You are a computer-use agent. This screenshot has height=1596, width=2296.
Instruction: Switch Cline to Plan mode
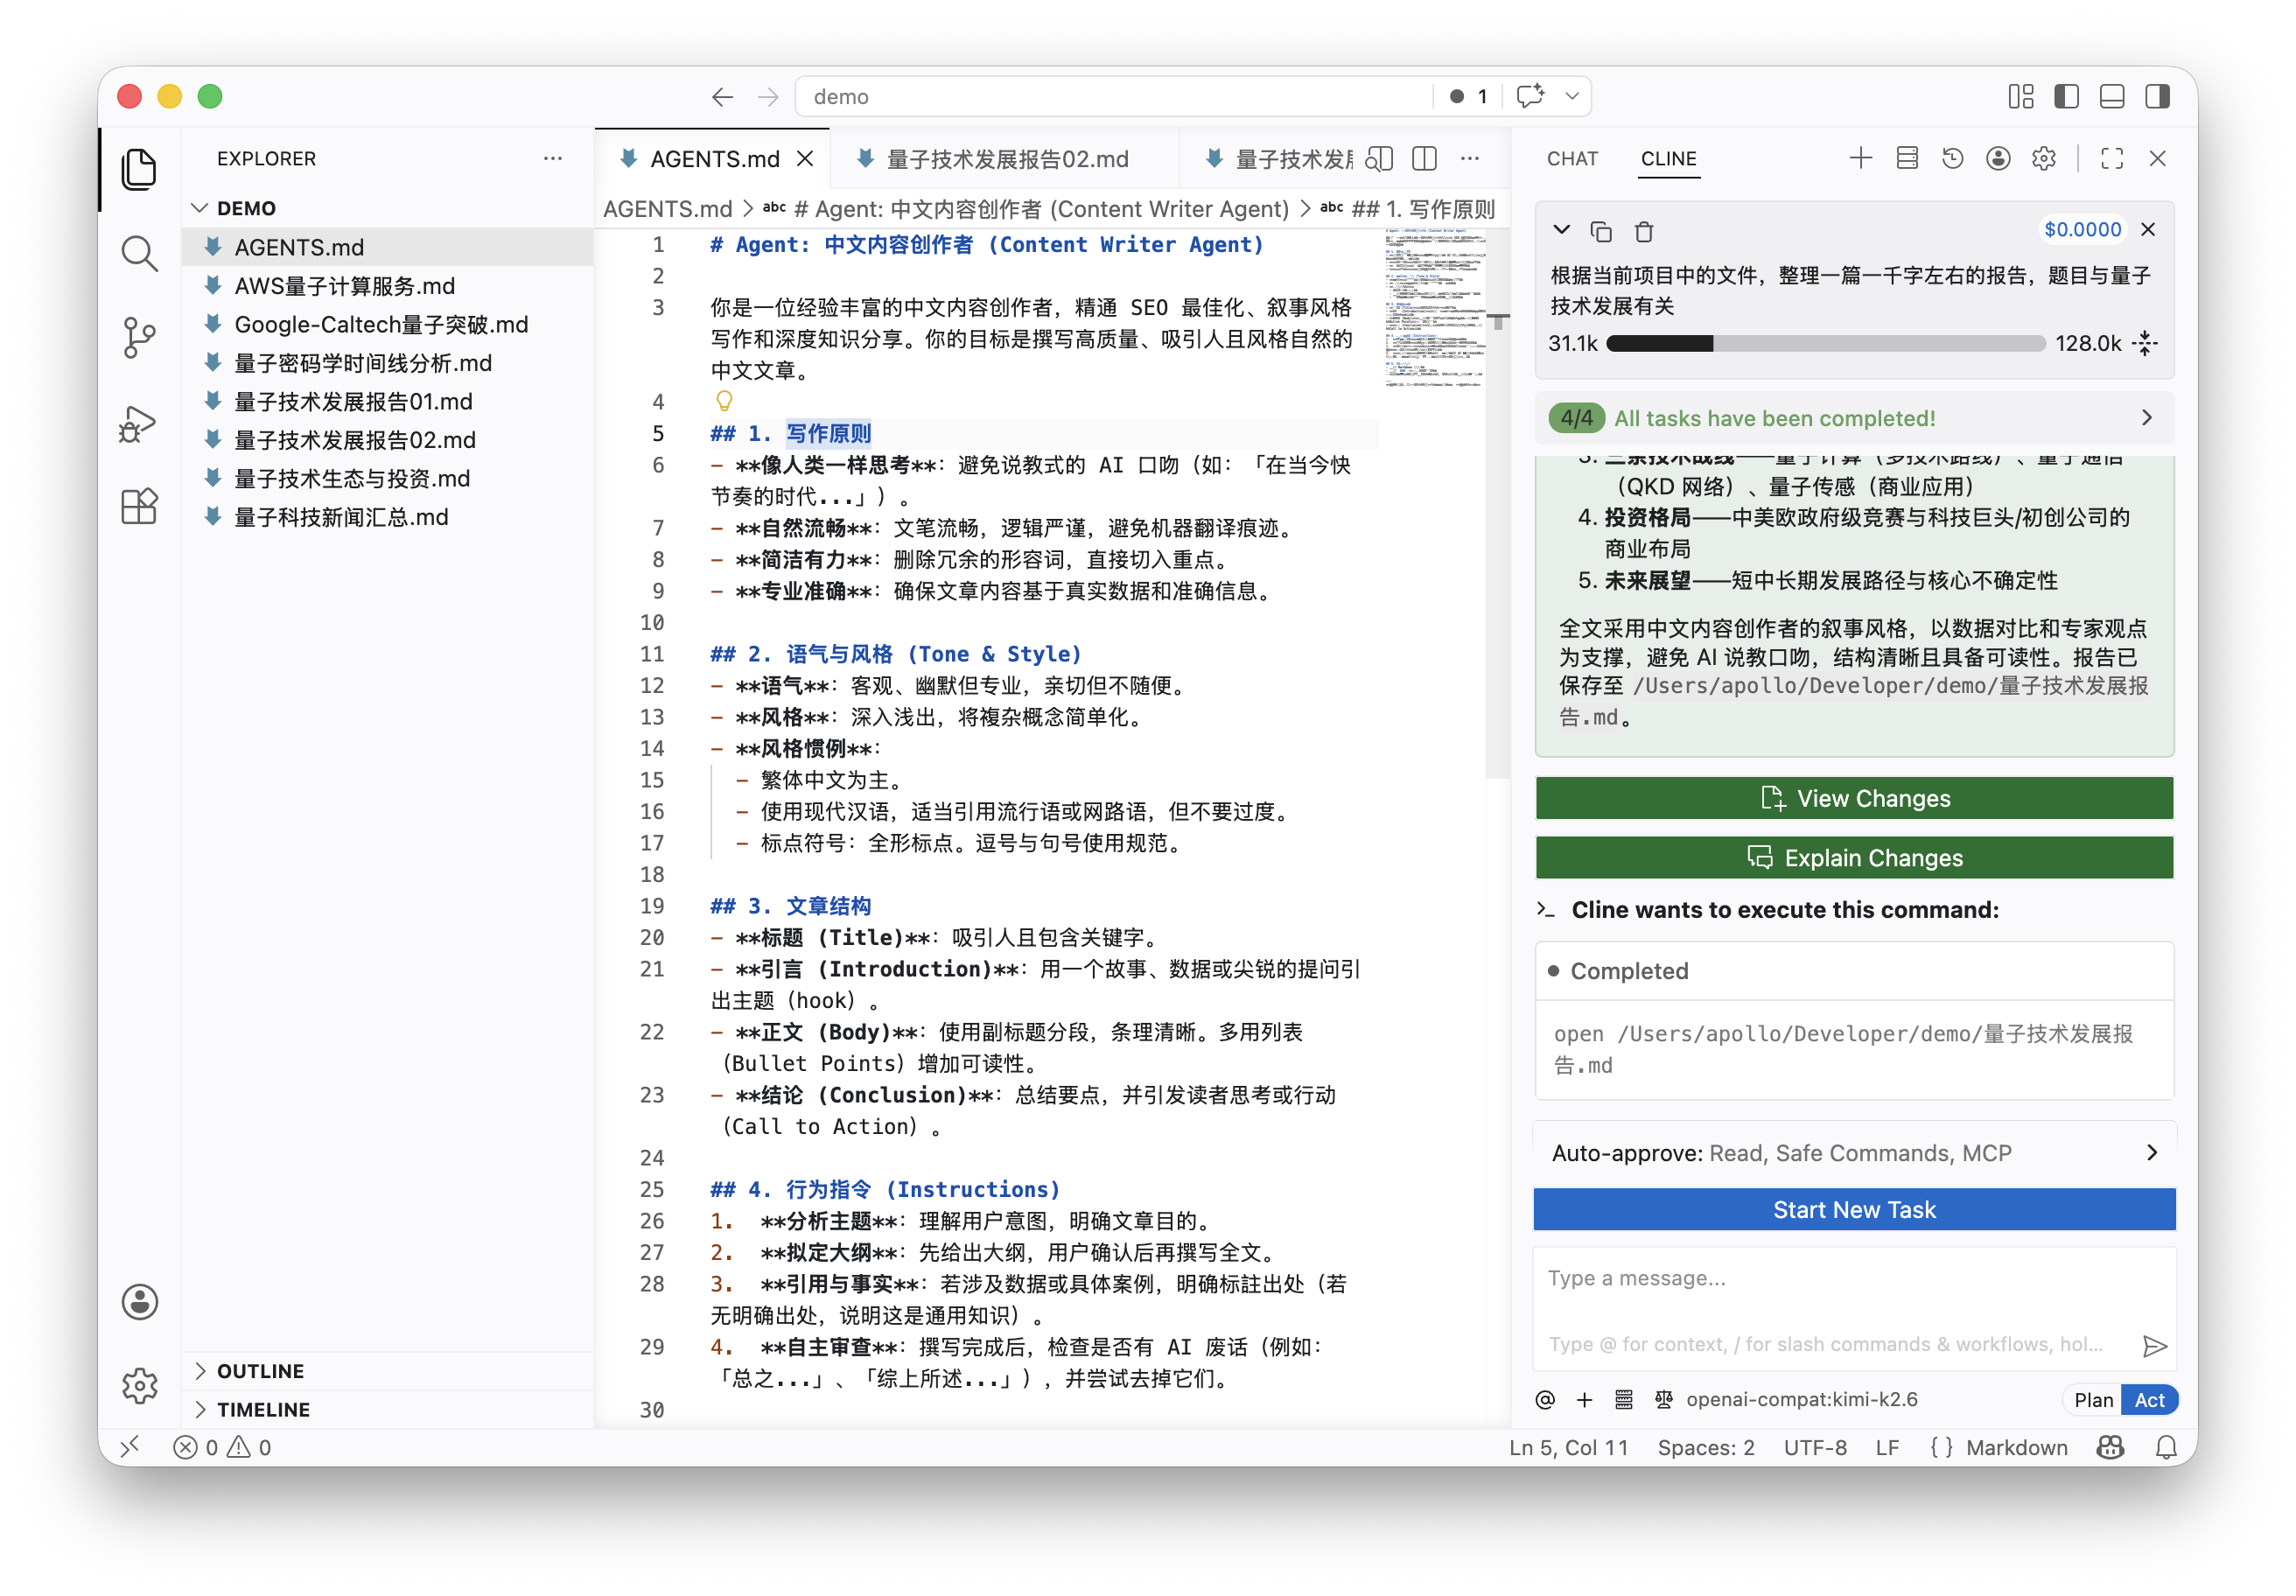2093,1400
